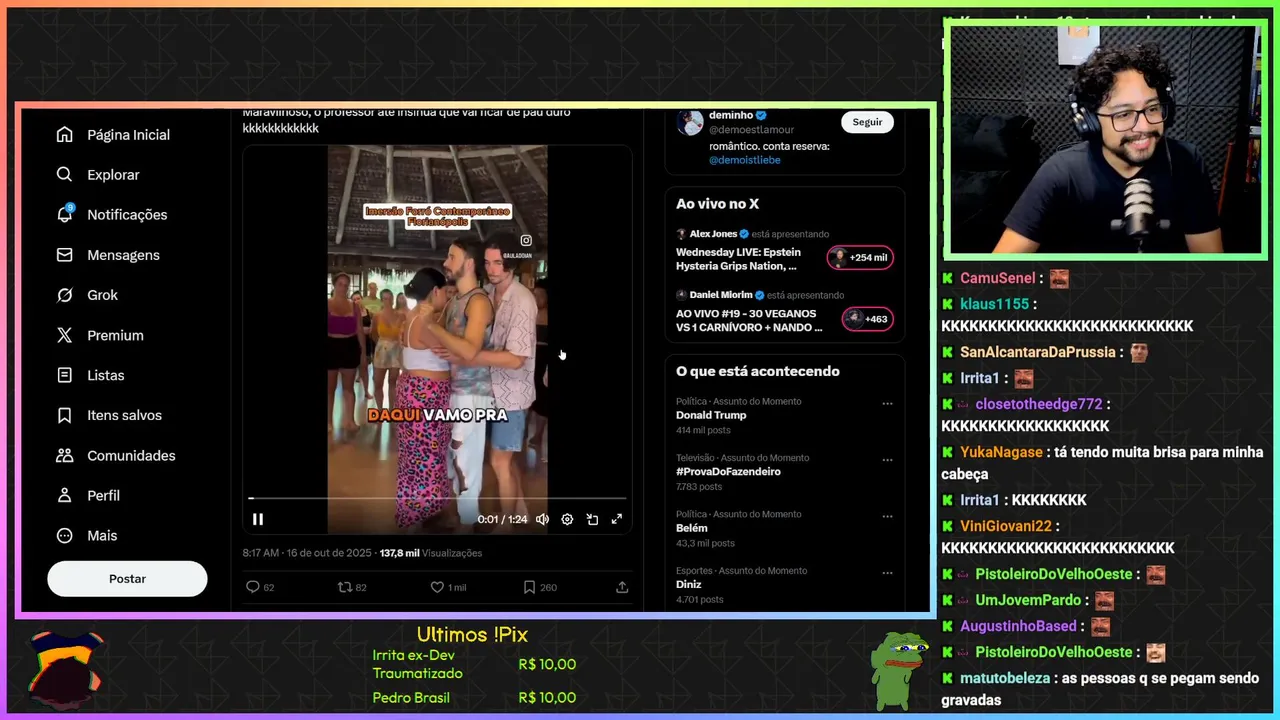Click the webcam feed panel
Viewport: 1280px width, 720px height.
point(1104,140)
